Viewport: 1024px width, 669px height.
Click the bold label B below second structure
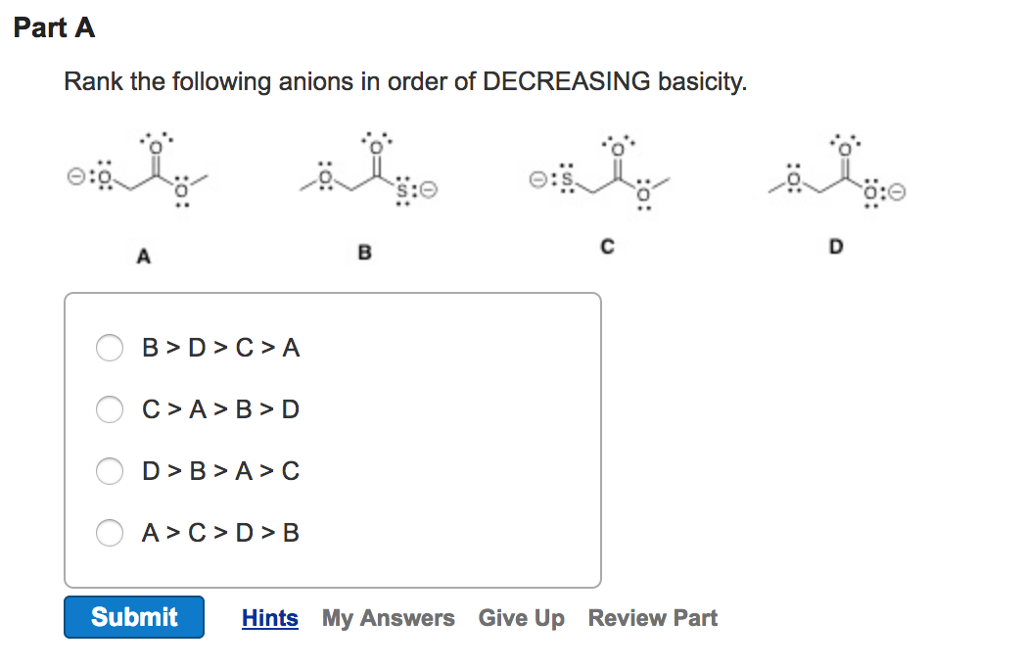coord(364,254)
